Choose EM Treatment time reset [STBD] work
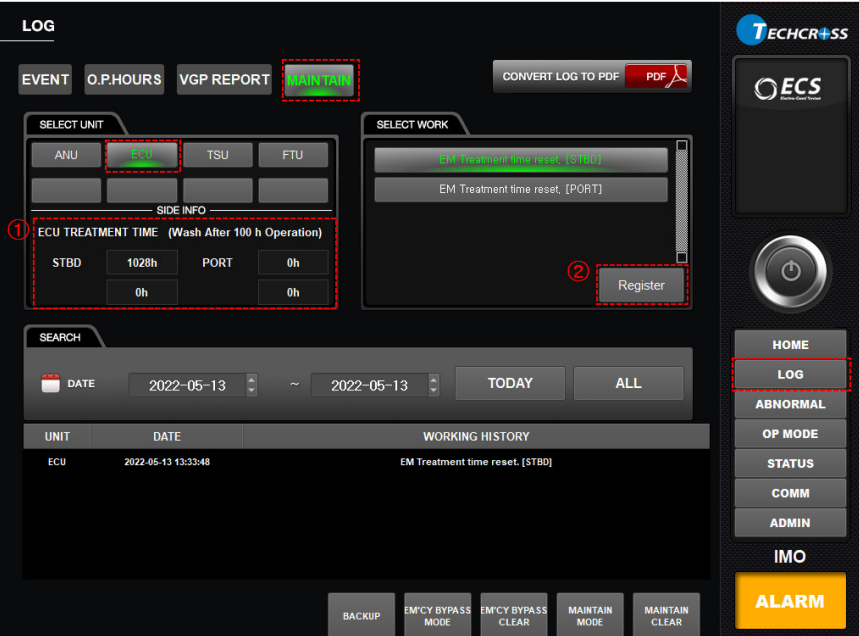859x636 pixels. [x=520, y=160]
